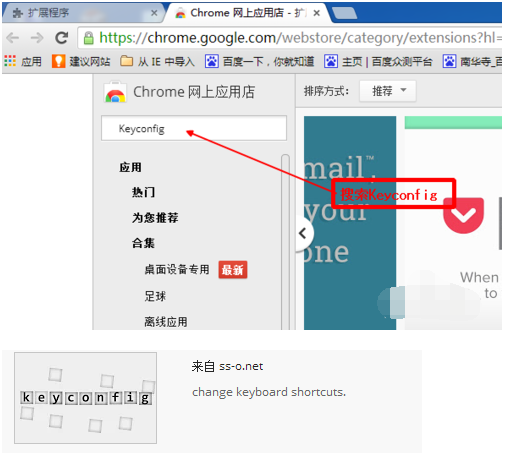506x456 pixels.
Task: Open the 南华寺 bookmark
Action: click(x=472, y=61)
